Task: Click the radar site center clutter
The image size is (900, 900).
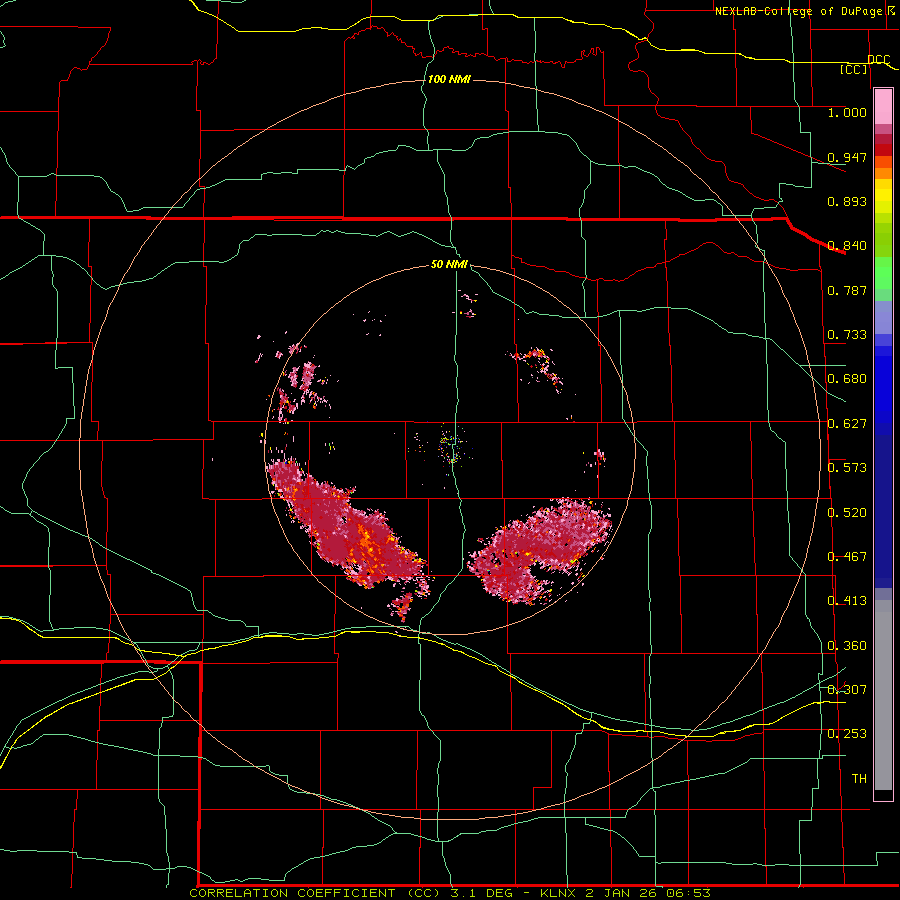Action: tap(451, 447)
